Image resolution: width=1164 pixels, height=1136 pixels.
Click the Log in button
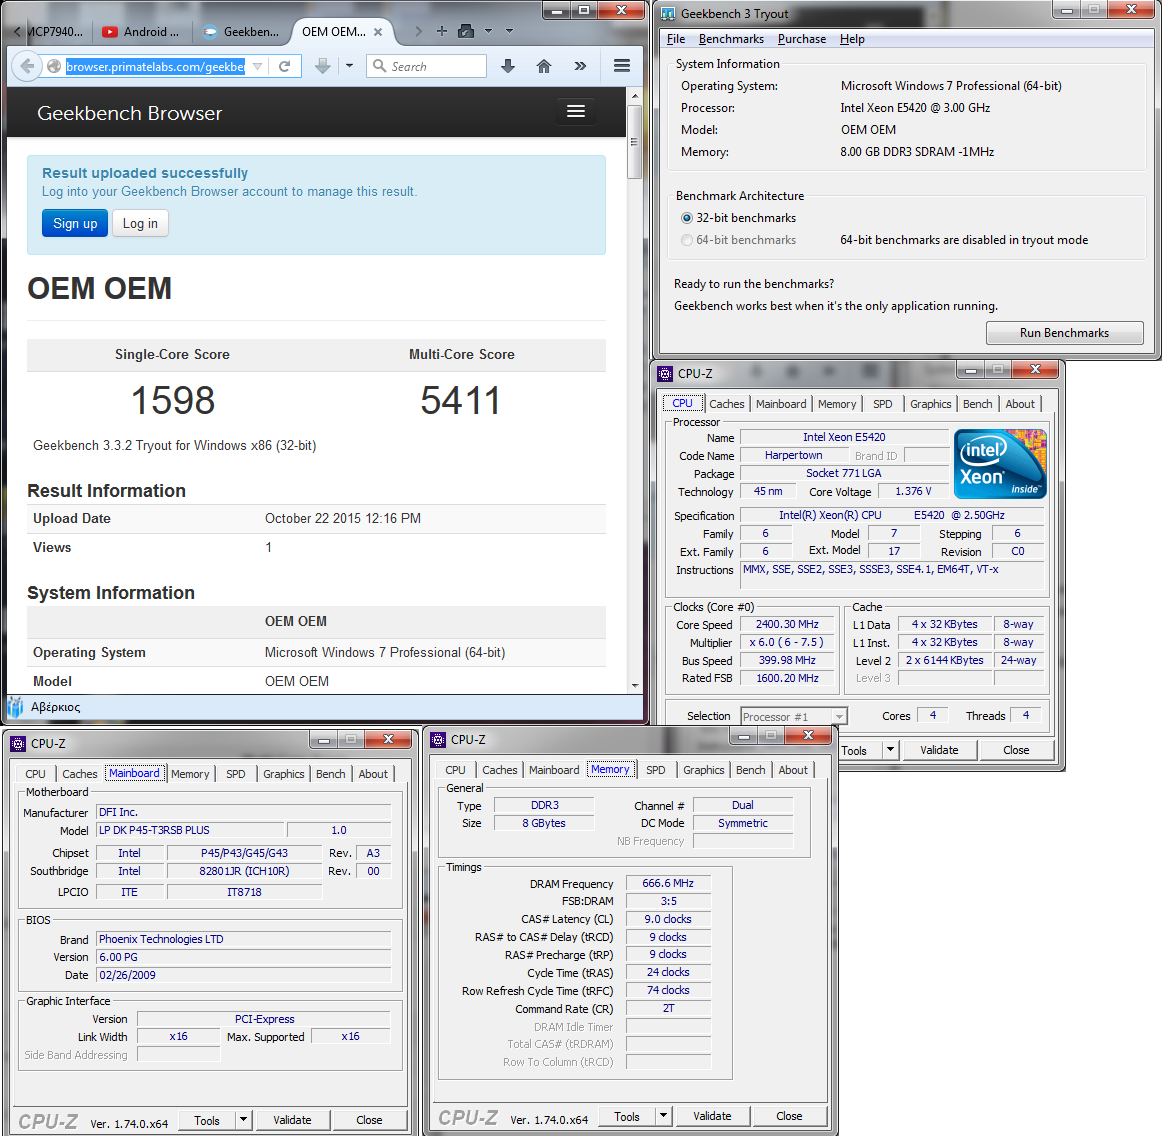tap(140, 223)
